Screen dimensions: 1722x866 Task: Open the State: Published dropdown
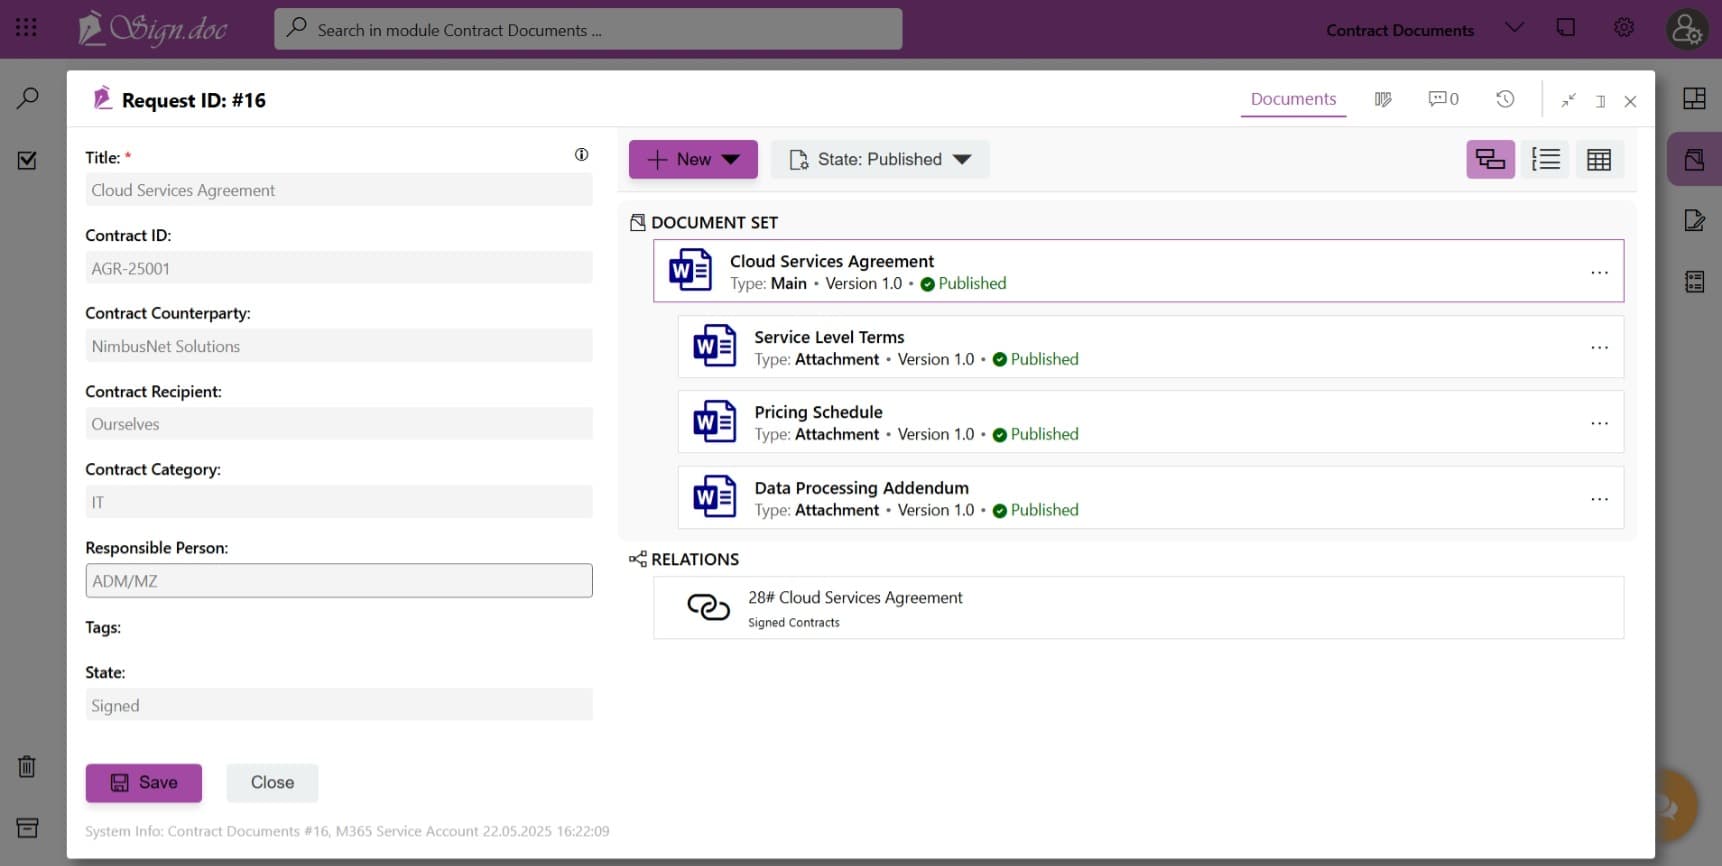[880, 159]
